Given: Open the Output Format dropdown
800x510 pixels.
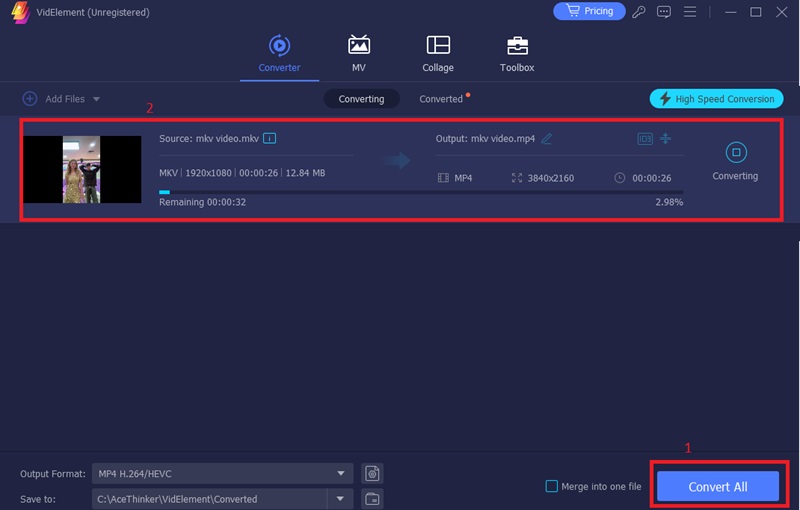Looking at the screenshot, I should [222, 474].
